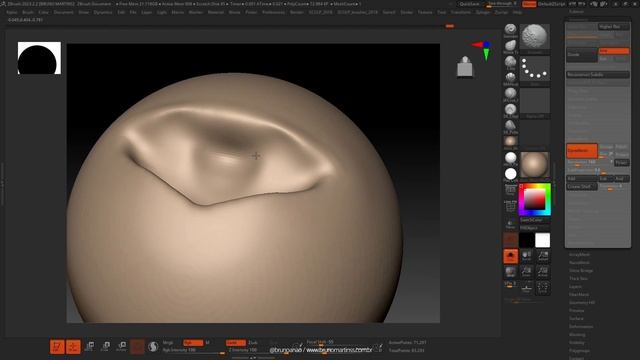
Task: Toggle the DynaMesh Project option
Action: [622, 155]
